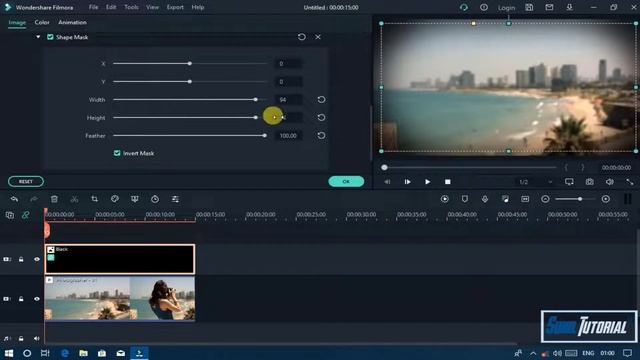This screenshot has height=360, width=640.
Task: Lock the beach video track
Action: coord(21,299)
